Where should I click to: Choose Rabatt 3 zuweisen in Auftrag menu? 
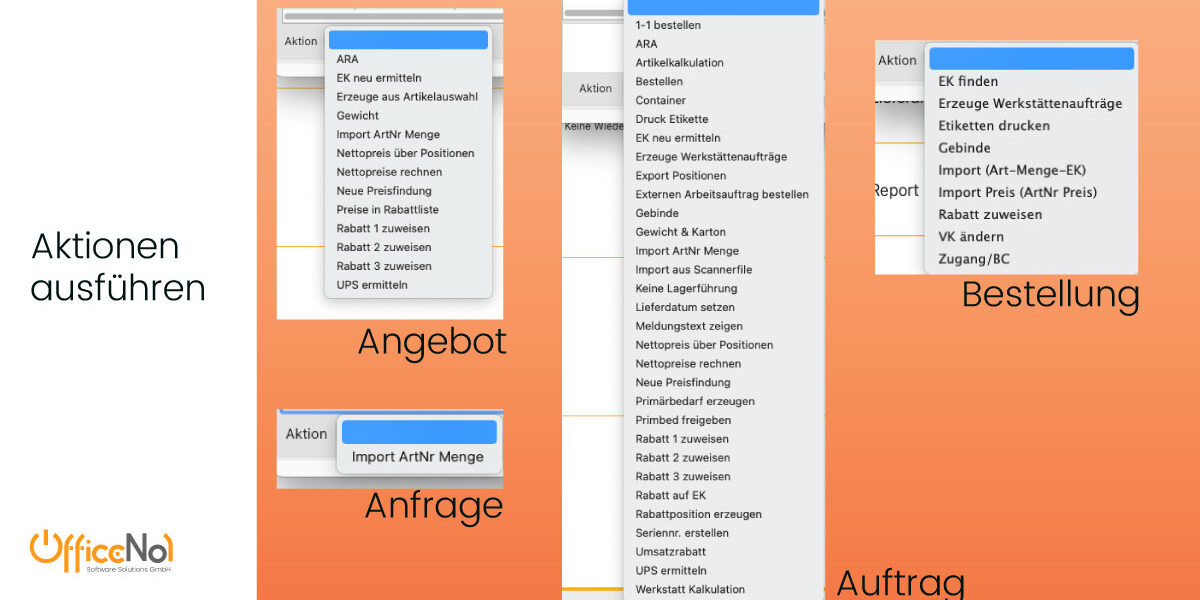tap(682, 477)
